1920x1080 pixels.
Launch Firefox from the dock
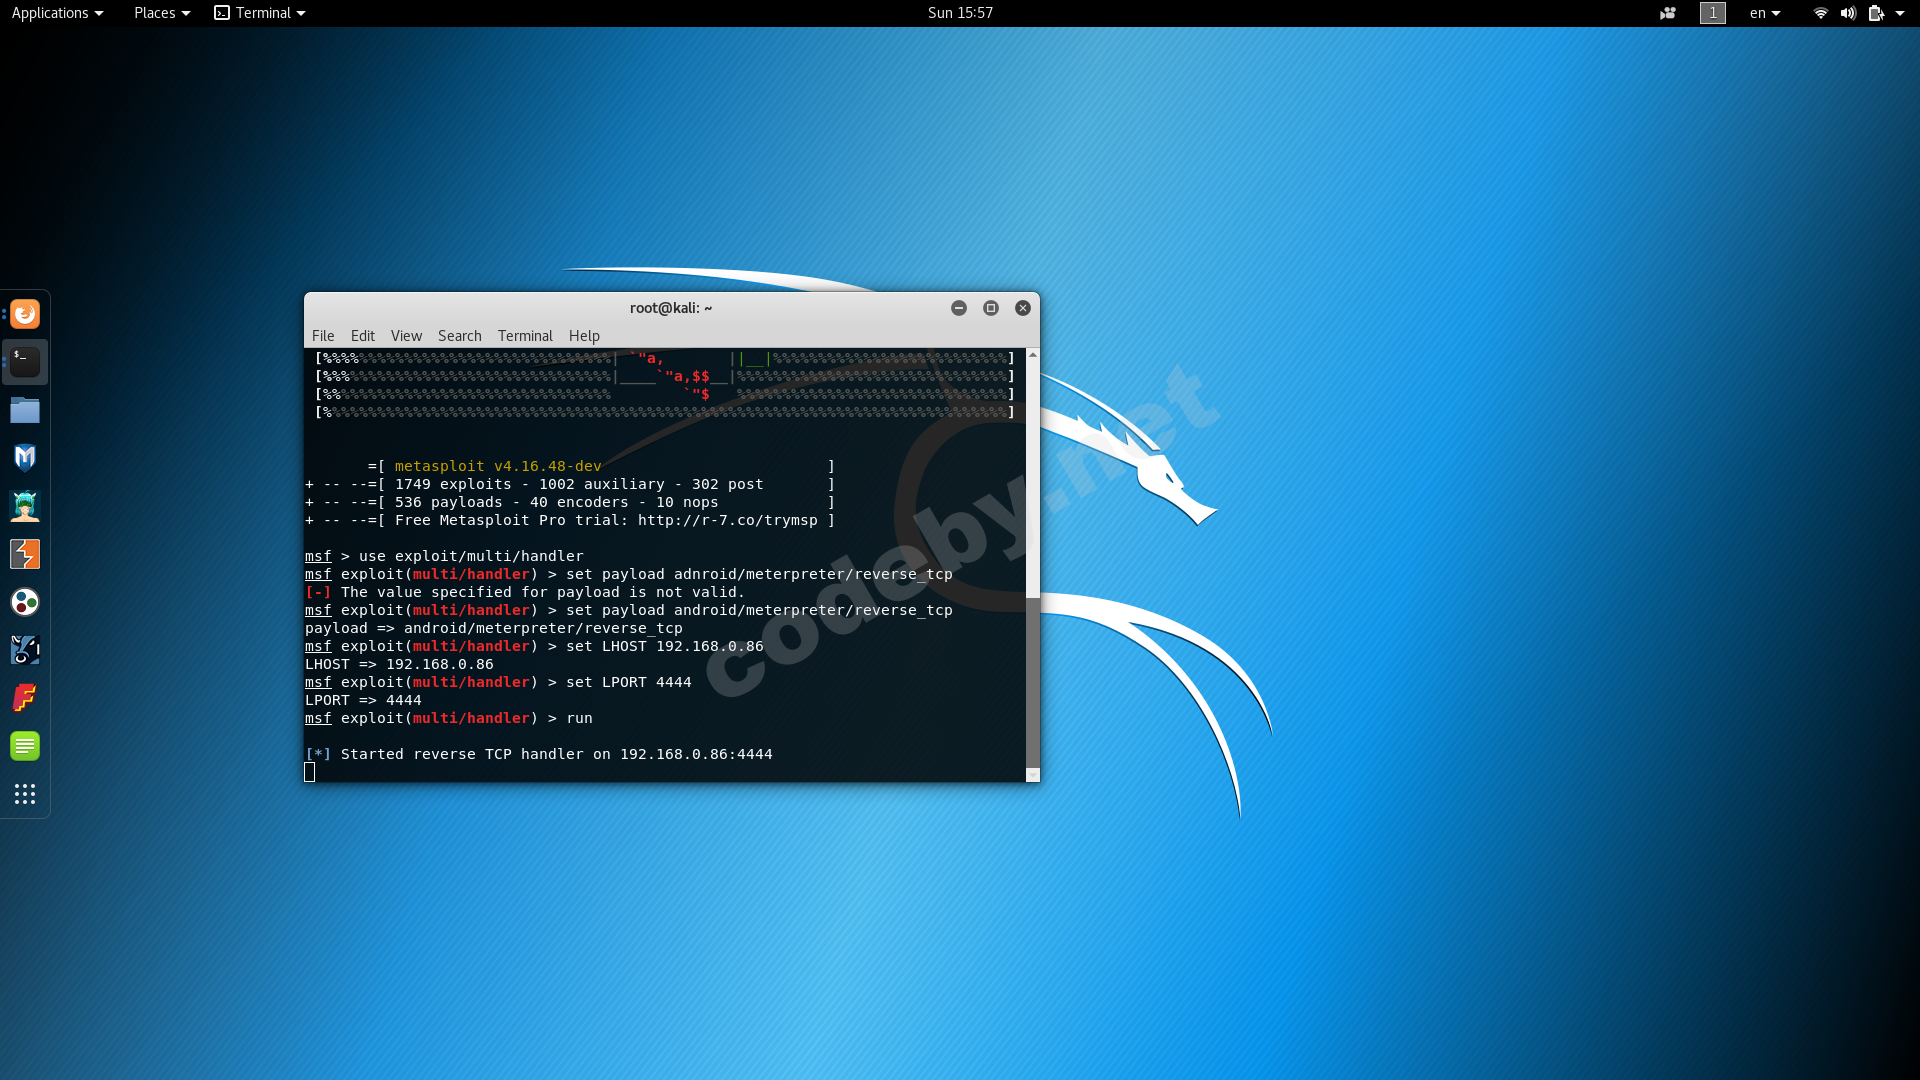[25, 313]
